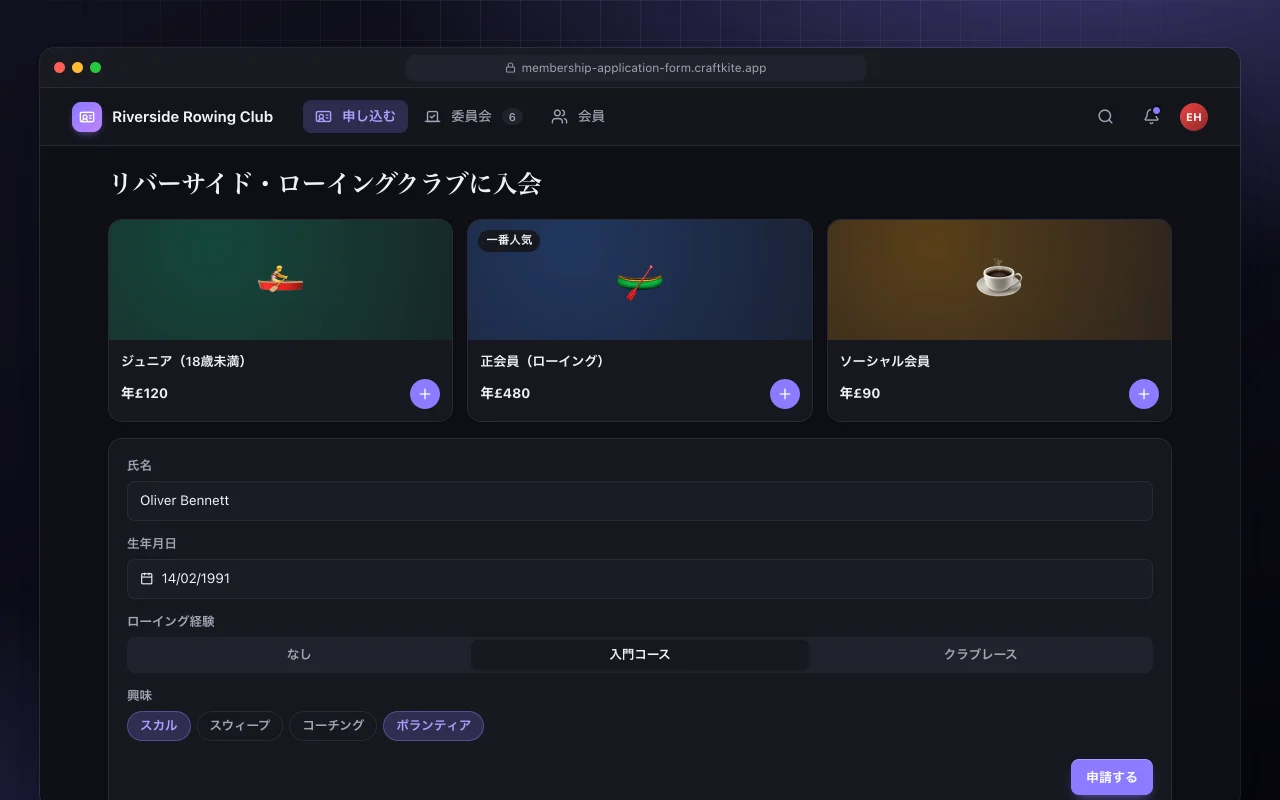Select クラブレース rowing experience option
The height and width of the screenshot is (800, 1280).
[x=980, y=654]
